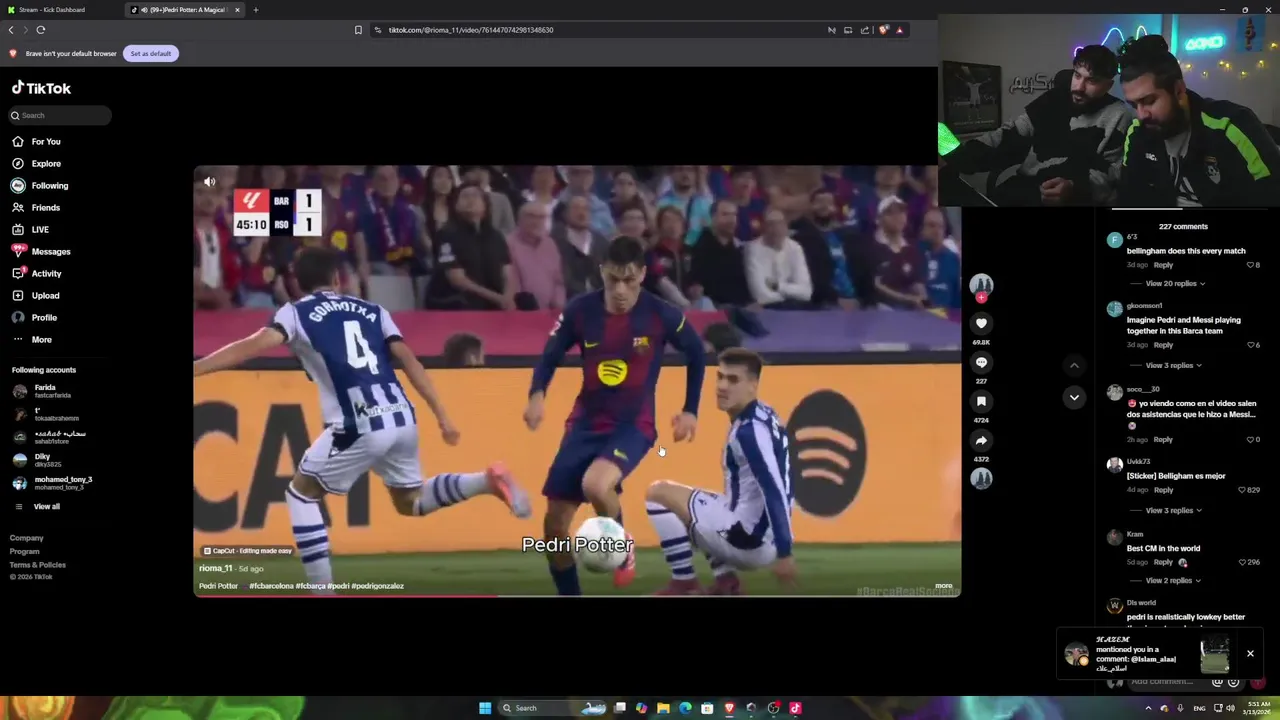
Task: Like gkoomson1's comment
Action: coord(1250,345)
